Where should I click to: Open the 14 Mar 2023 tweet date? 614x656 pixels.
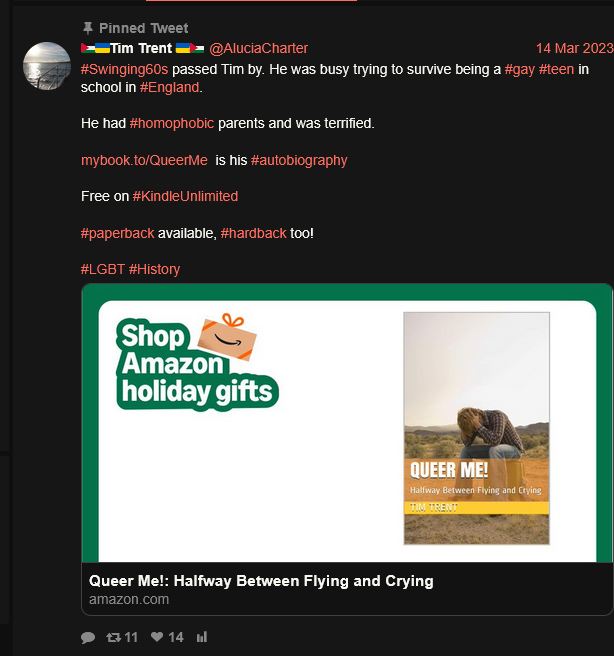click(575, 49)
